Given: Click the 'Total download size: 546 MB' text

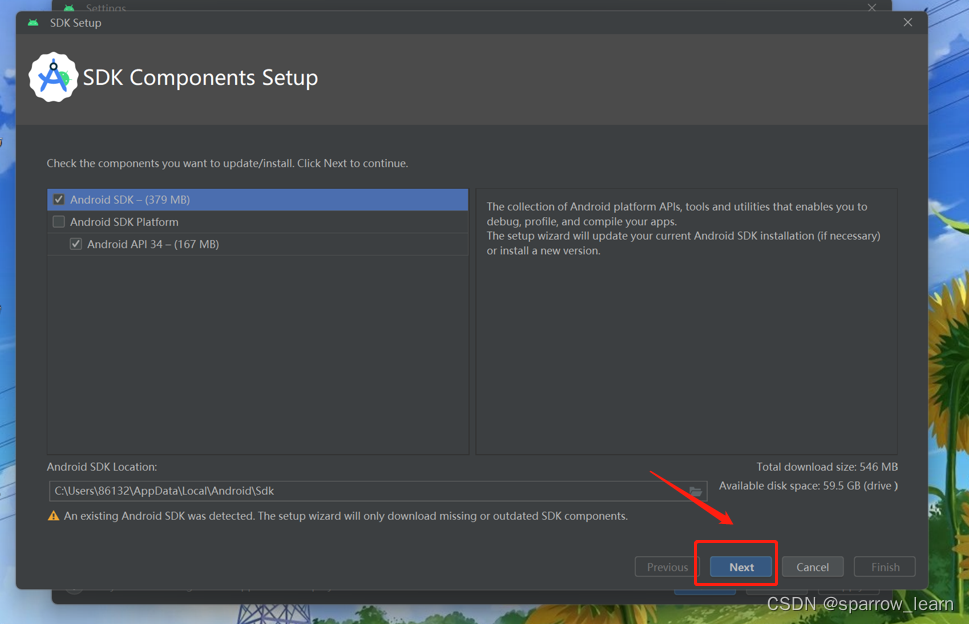Looking at the screenshot, I should [x=827, y=467].
